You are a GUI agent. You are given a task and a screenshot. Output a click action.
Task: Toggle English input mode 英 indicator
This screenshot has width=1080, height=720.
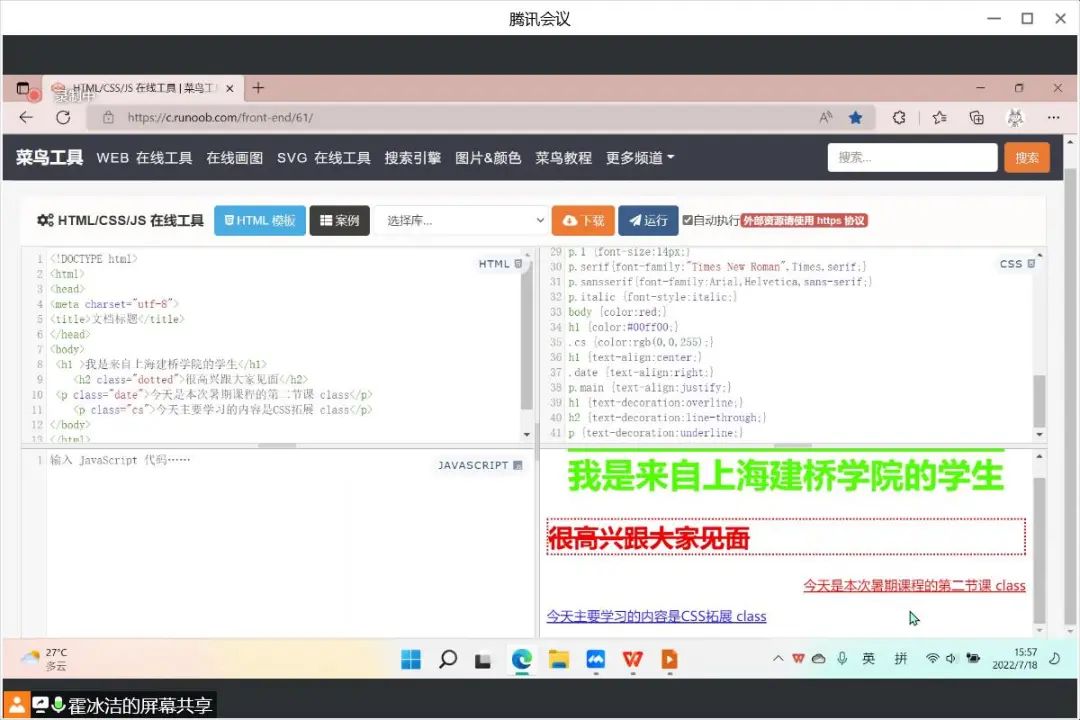click(x=869, y=659)
